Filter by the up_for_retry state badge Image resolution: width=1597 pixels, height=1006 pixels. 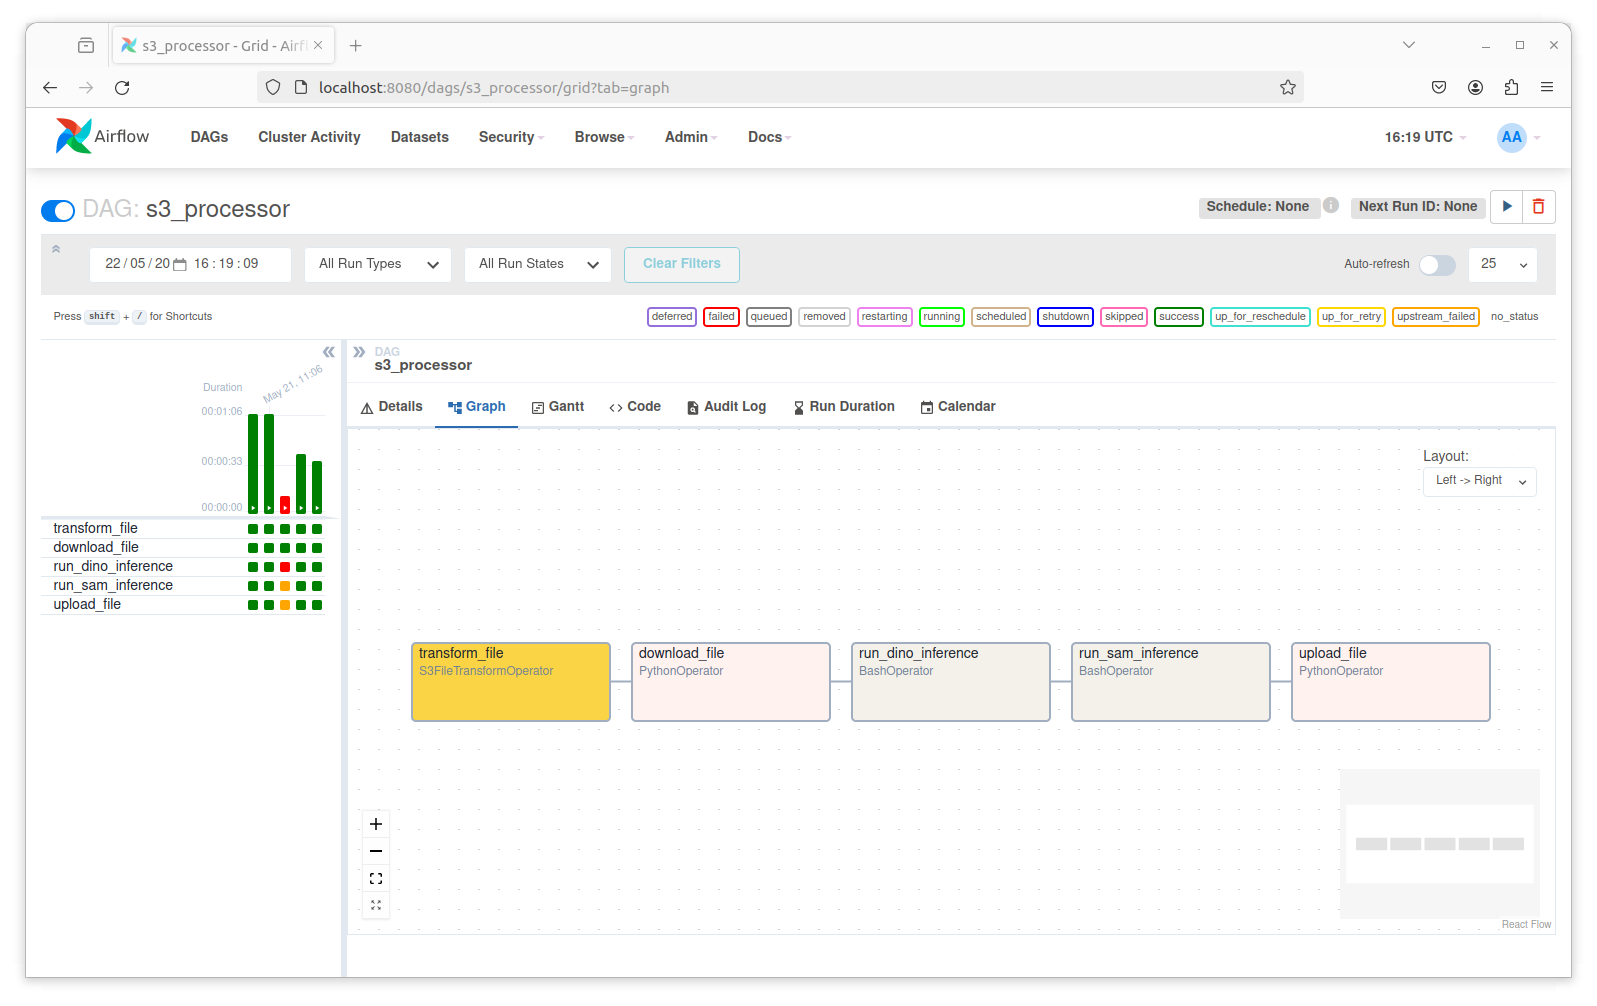click(1351, 317)
